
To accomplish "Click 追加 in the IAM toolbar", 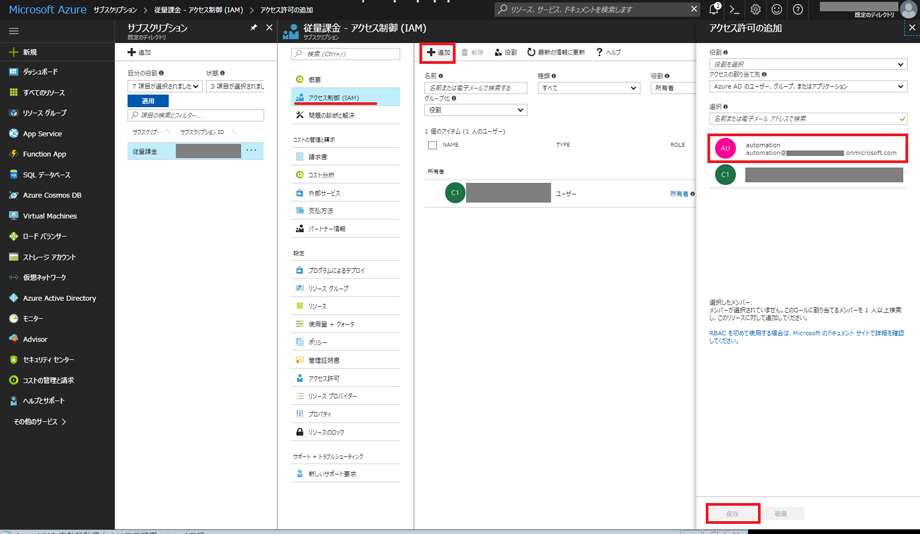I will coord(438,52).
